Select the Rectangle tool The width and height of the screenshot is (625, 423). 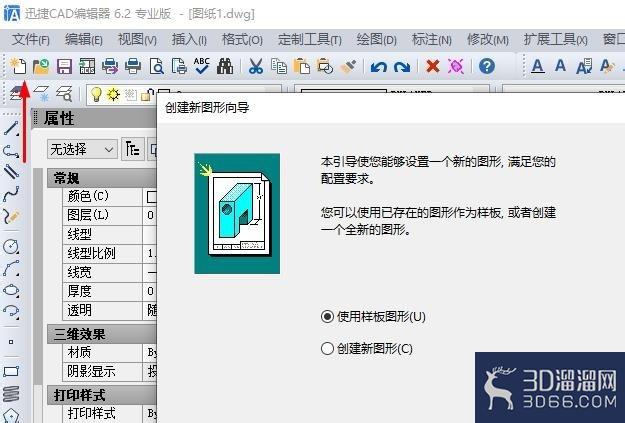tap(11, 372)
